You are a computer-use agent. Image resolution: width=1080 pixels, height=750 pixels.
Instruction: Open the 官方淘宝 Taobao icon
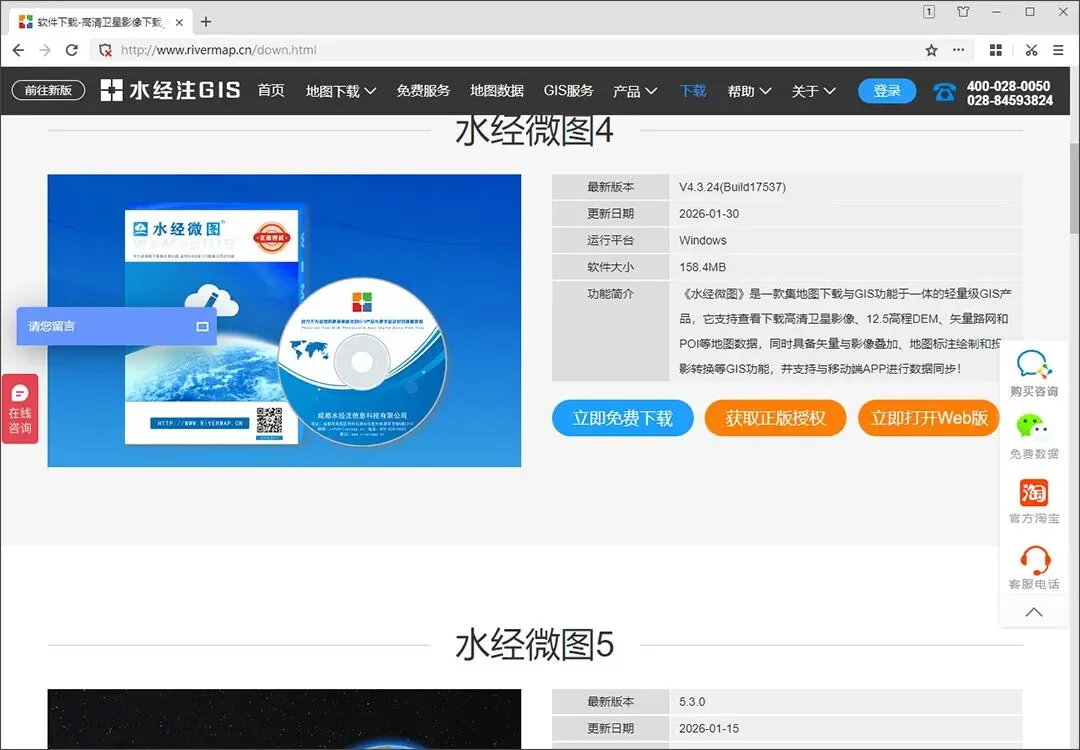coord(1034,493)
